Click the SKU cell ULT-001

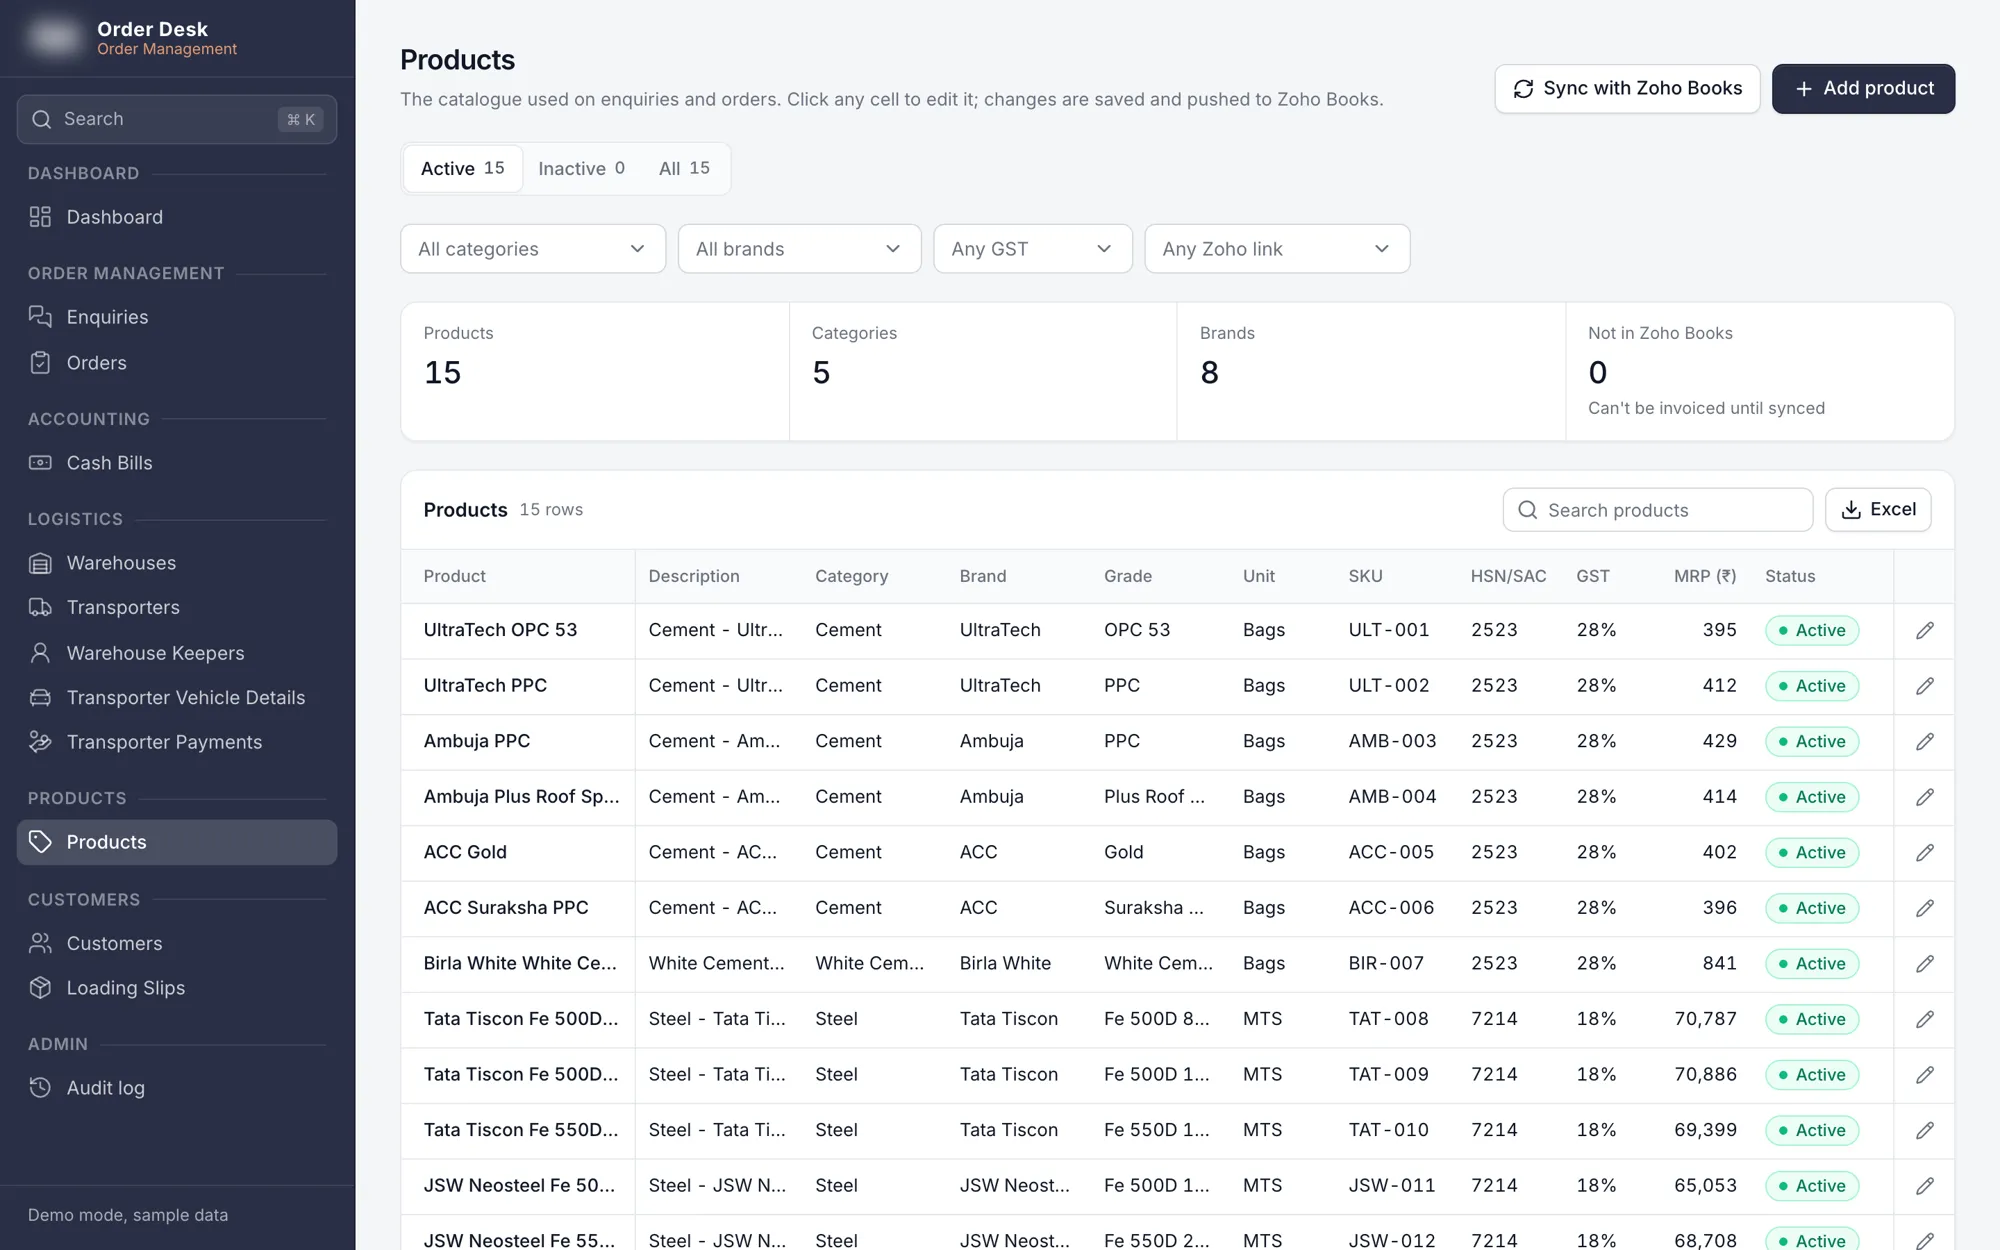pyautogui.click(x=1388, y=630)
